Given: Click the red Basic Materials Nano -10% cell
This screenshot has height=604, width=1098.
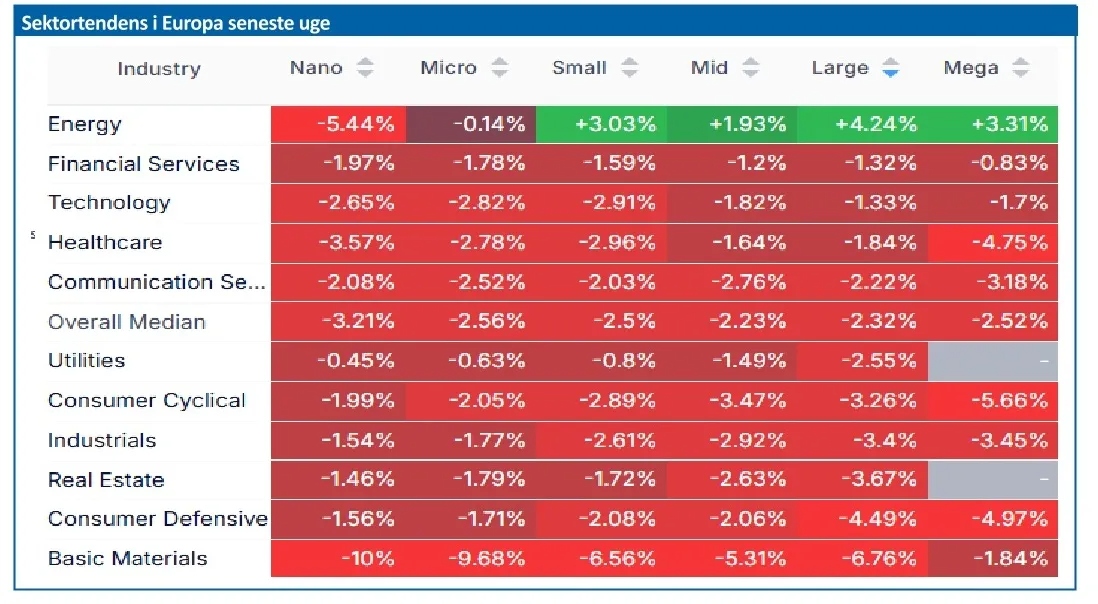Looking at the screenshot, I should (x=337, y=558).
